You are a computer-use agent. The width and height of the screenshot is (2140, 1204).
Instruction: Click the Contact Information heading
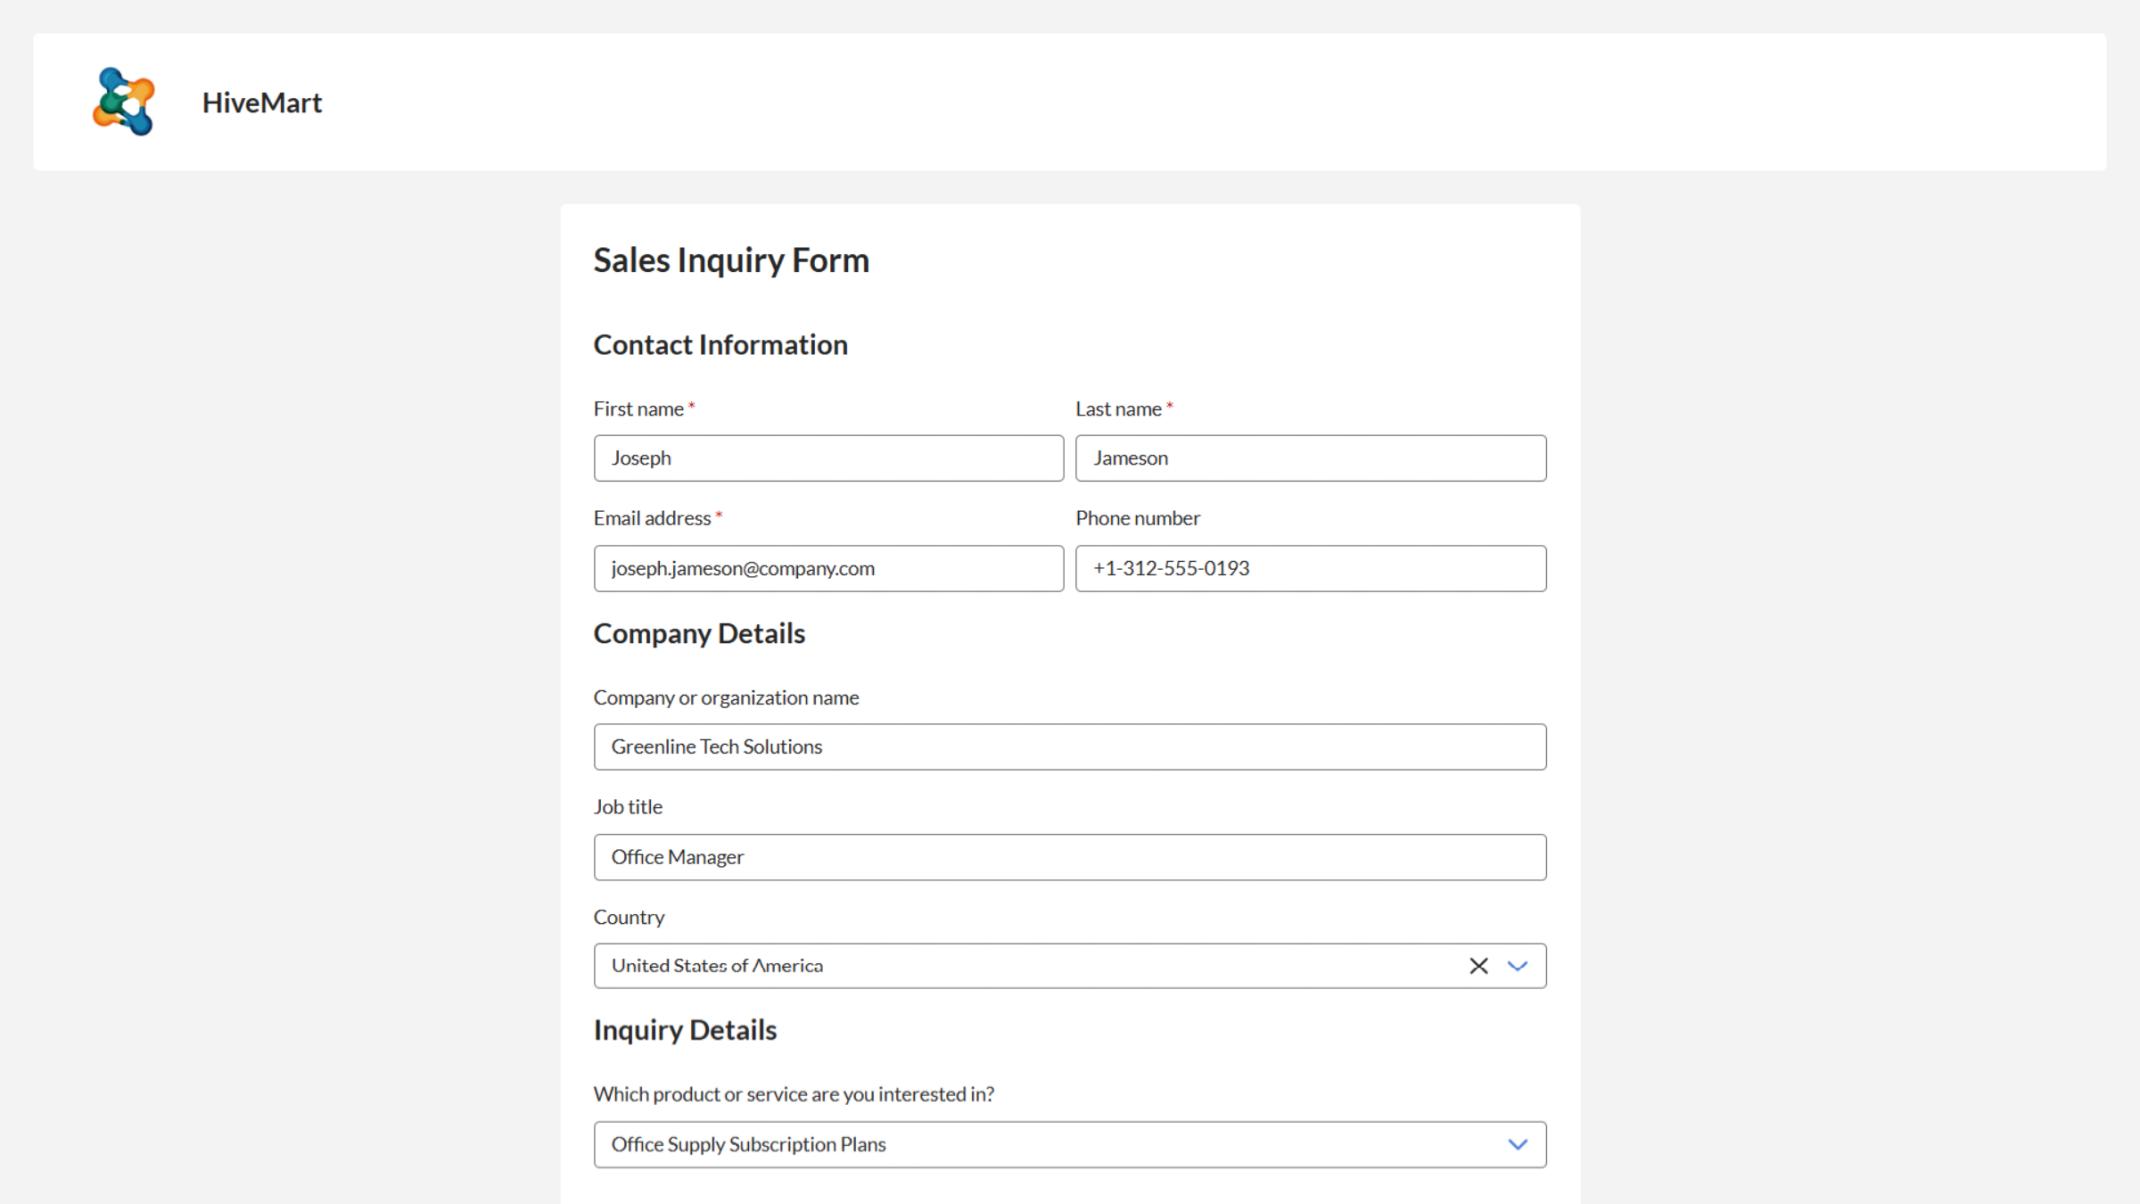[720, 344]
